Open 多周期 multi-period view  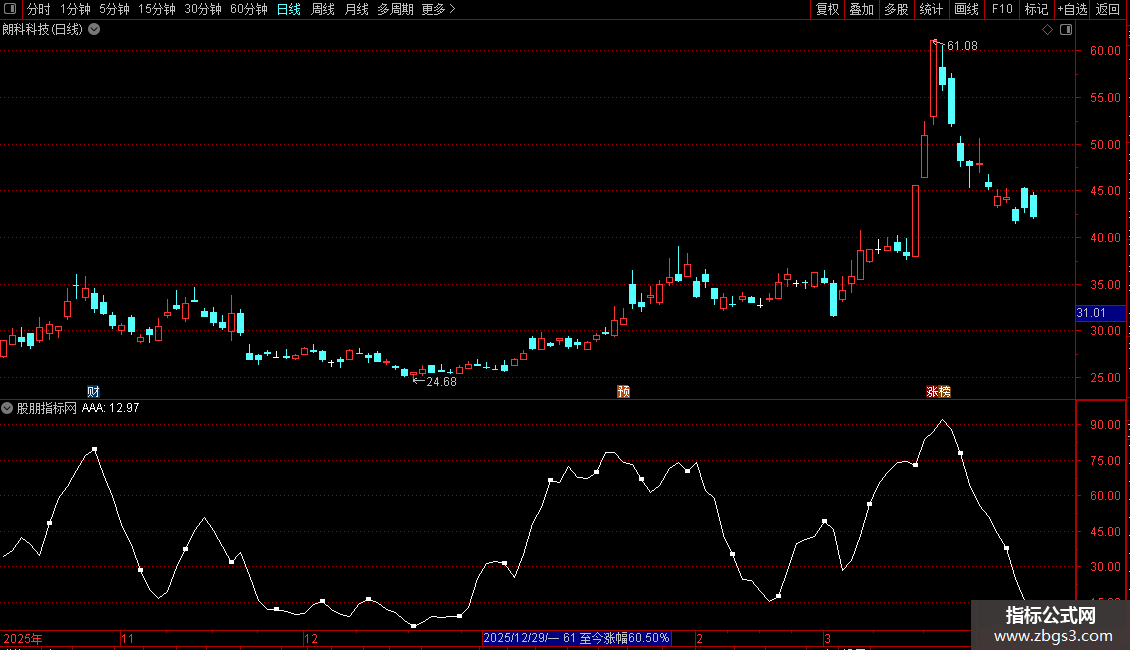pos(396,9)
